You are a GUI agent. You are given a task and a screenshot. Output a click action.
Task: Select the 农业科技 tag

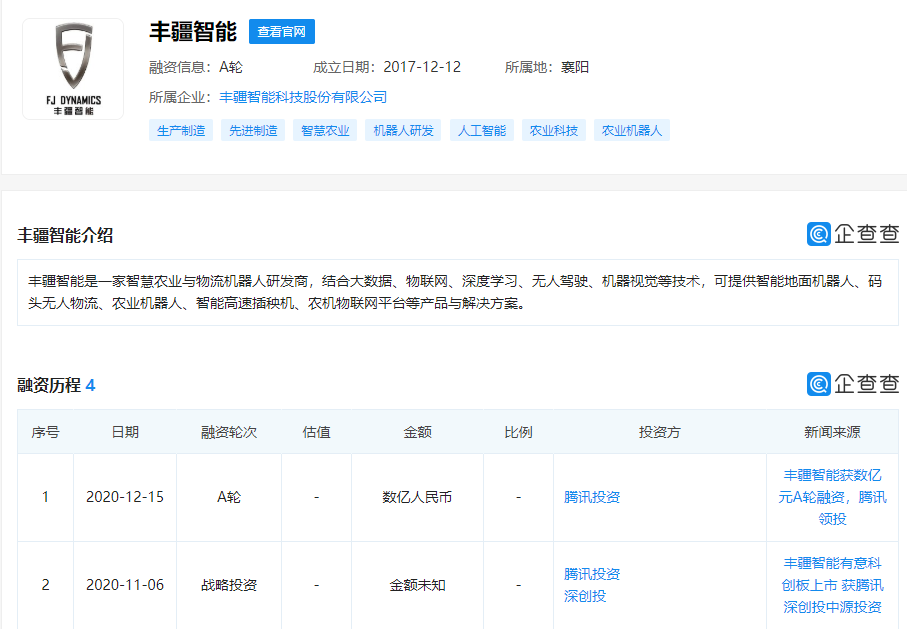pos(554,130)
